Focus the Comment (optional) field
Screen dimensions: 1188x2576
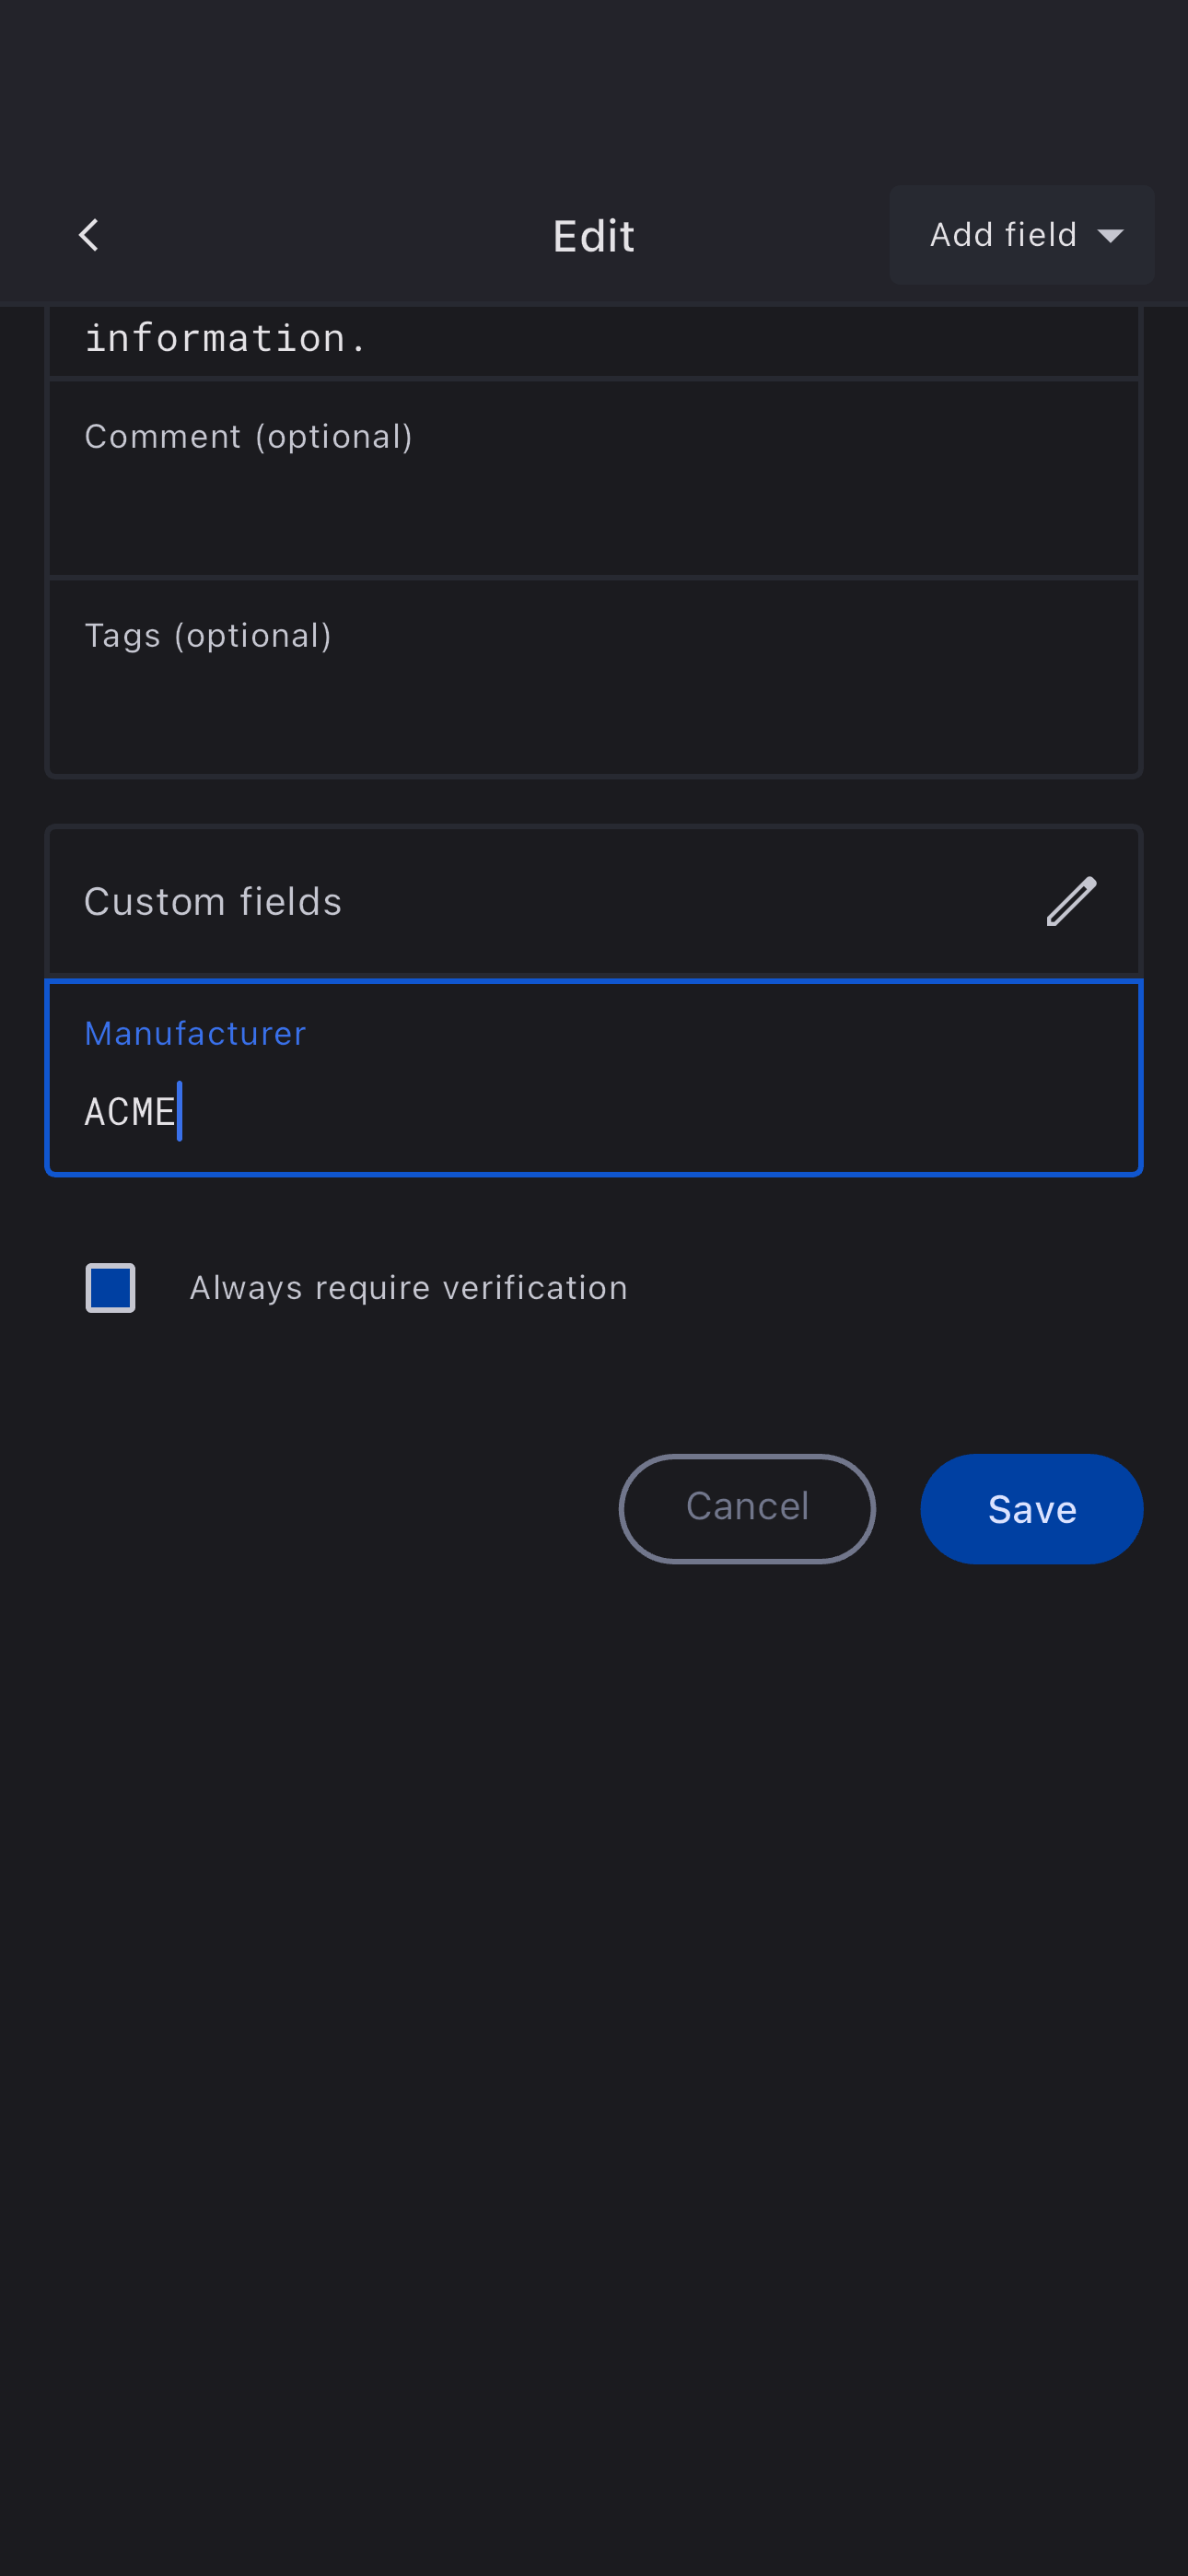pyautogui.click(x=593, y=500)
